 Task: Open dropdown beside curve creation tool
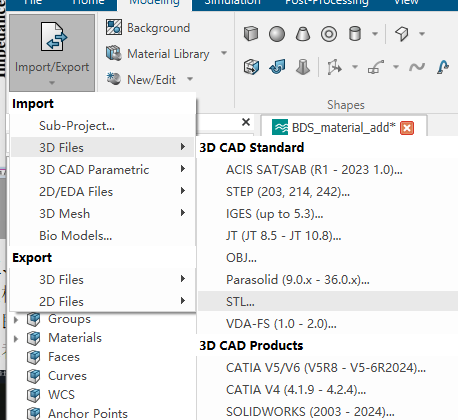(x=396, y=67)
